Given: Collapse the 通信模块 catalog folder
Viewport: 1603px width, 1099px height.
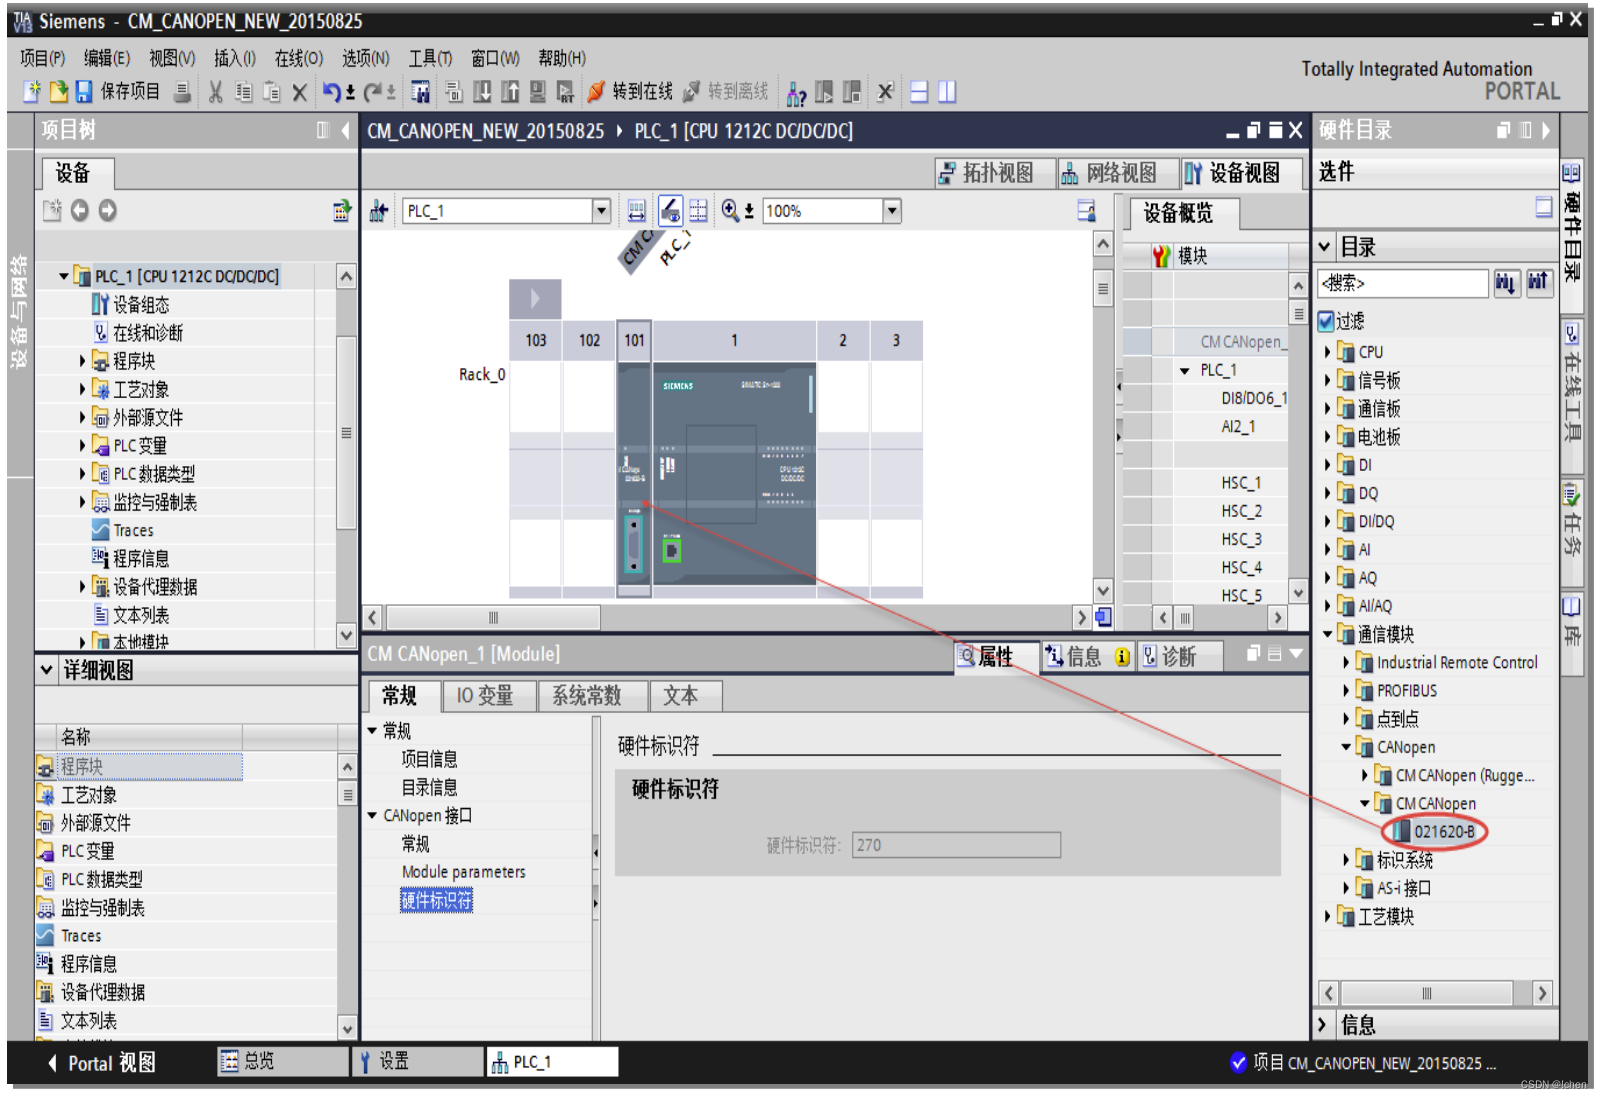Looking at the screenshot, I should 1328,634.
